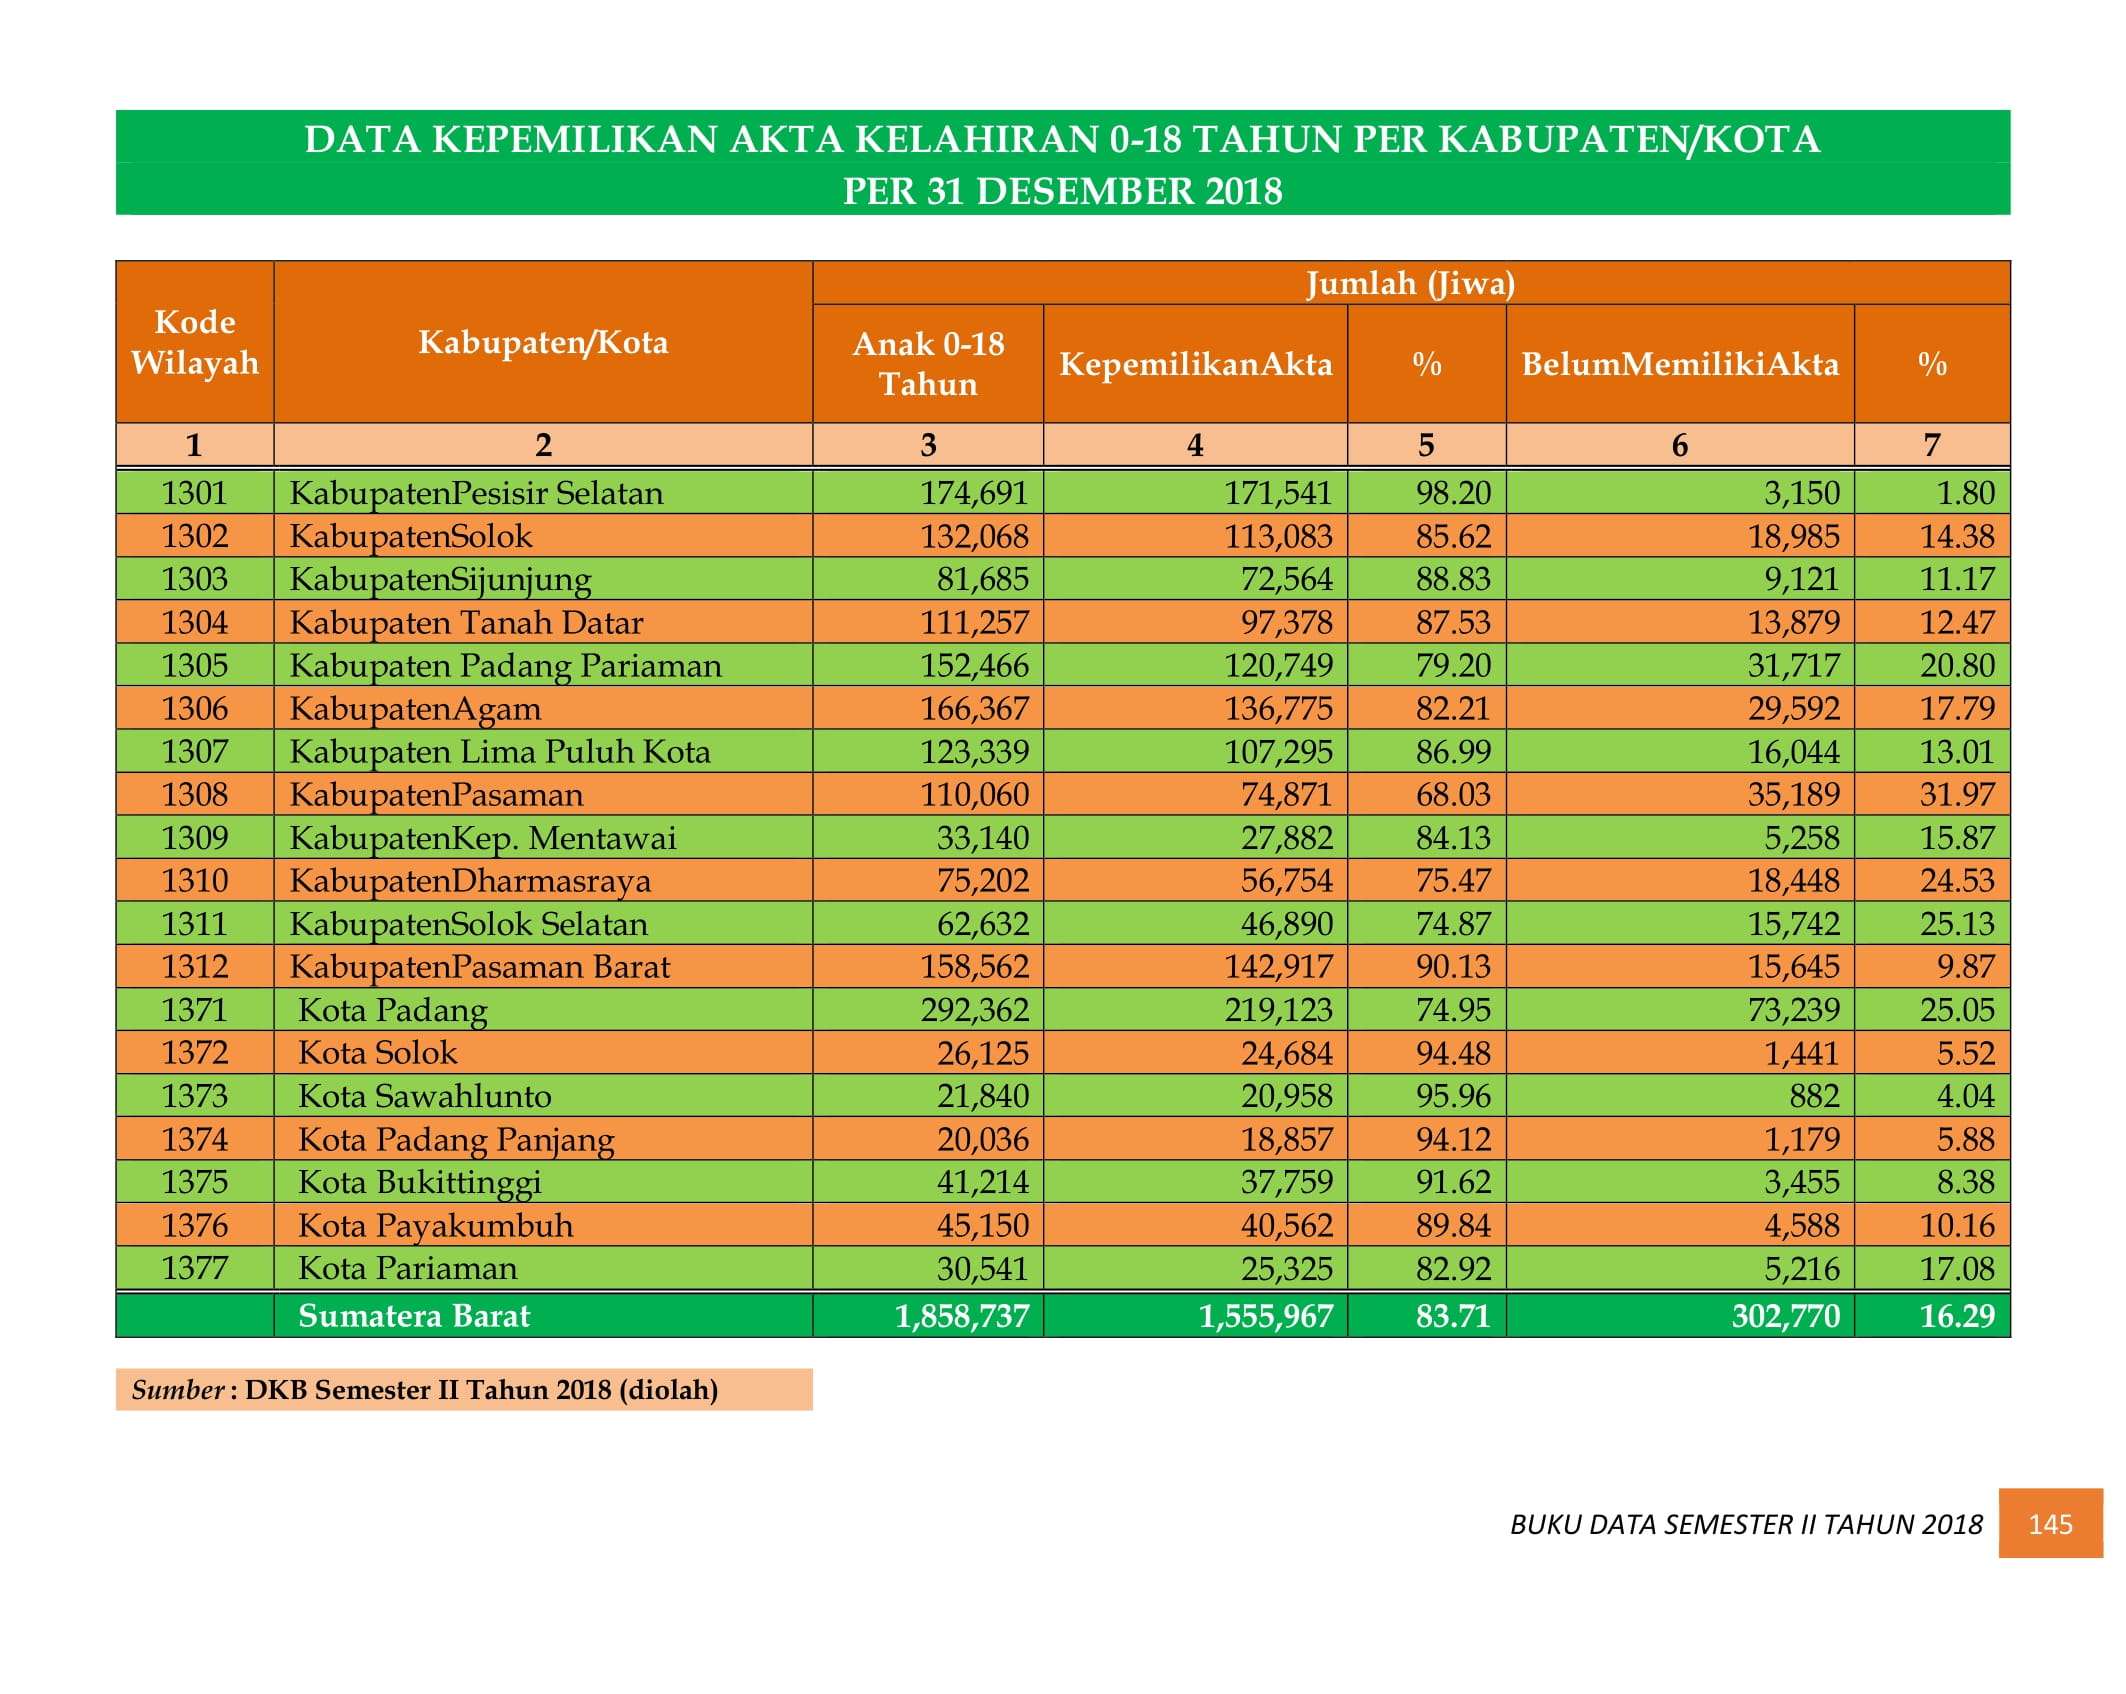Select the code cell '1377'
This screenshot has width=2126, height=1694.
pos(195,1267)
